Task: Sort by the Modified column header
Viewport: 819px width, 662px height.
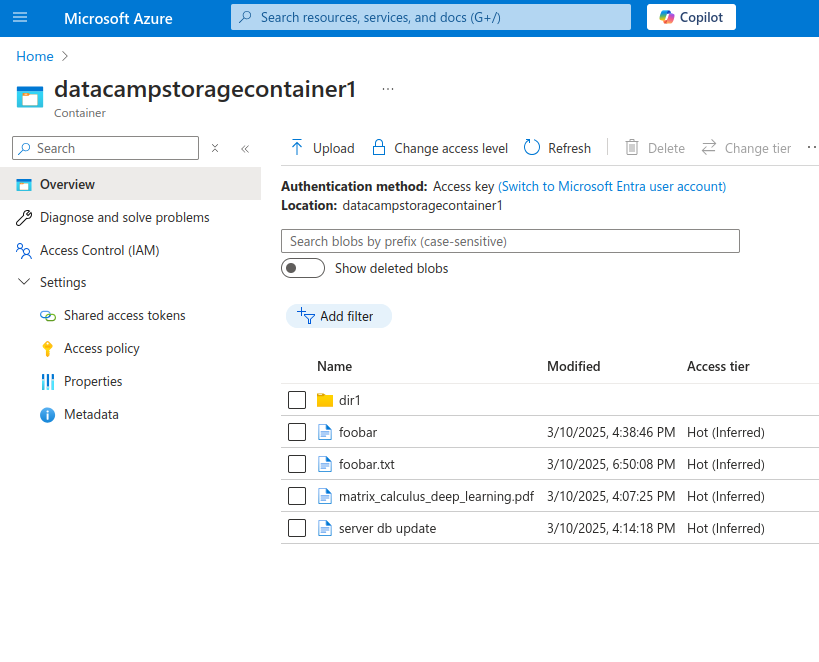Action: click(x=574, y=366)
